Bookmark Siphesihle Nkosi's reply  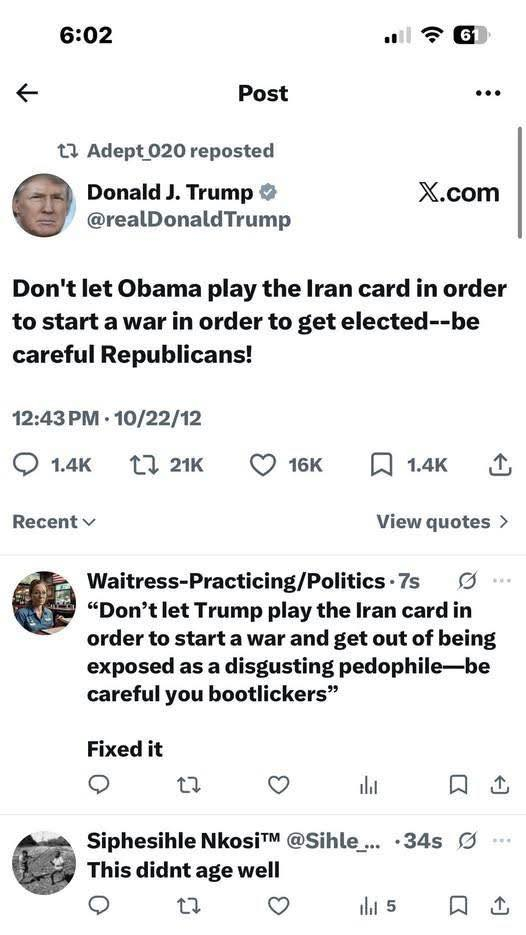tap(457, 906)
